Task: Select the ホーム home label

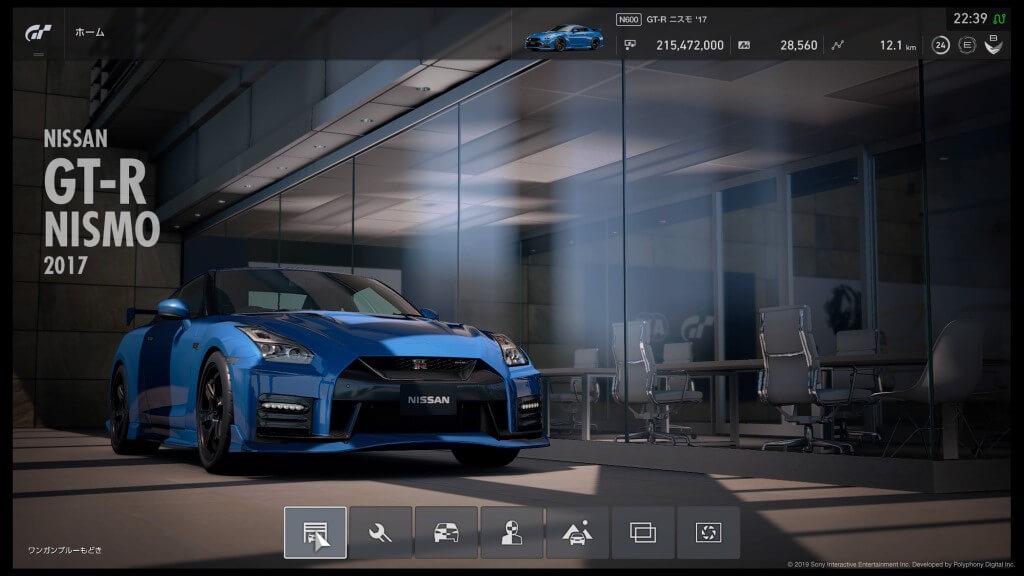Action: pos(89,32)
